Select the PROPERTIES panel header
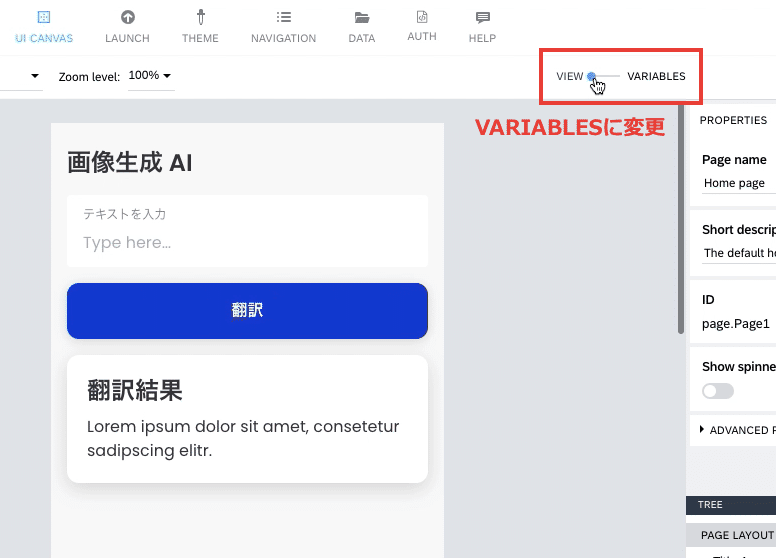The width and height of the screenshot is (776, 558). 733,120
